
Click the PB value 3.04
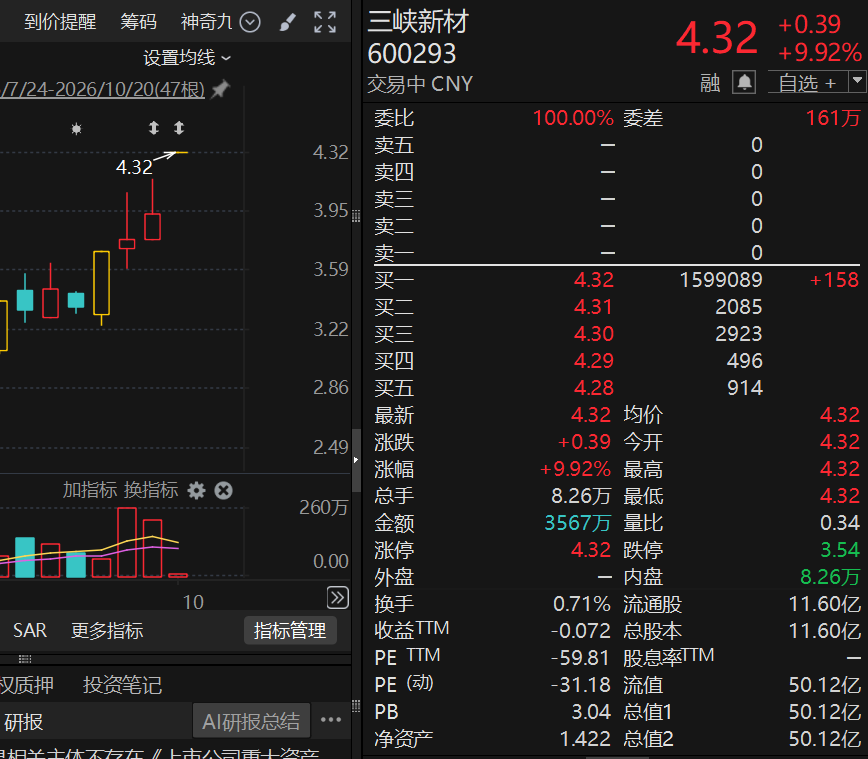click(x=591, y=712)
